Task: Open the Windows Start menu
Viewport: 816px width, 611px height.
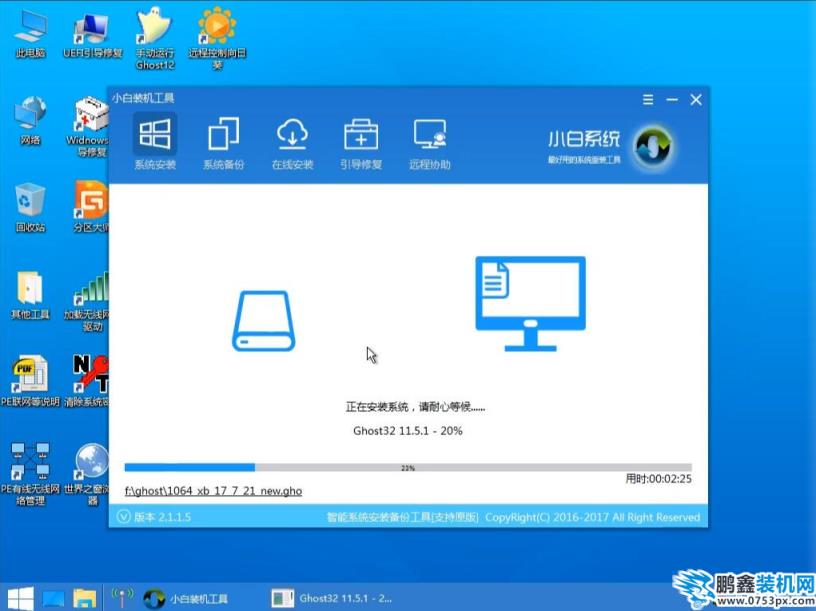Action: click(20, 598)
